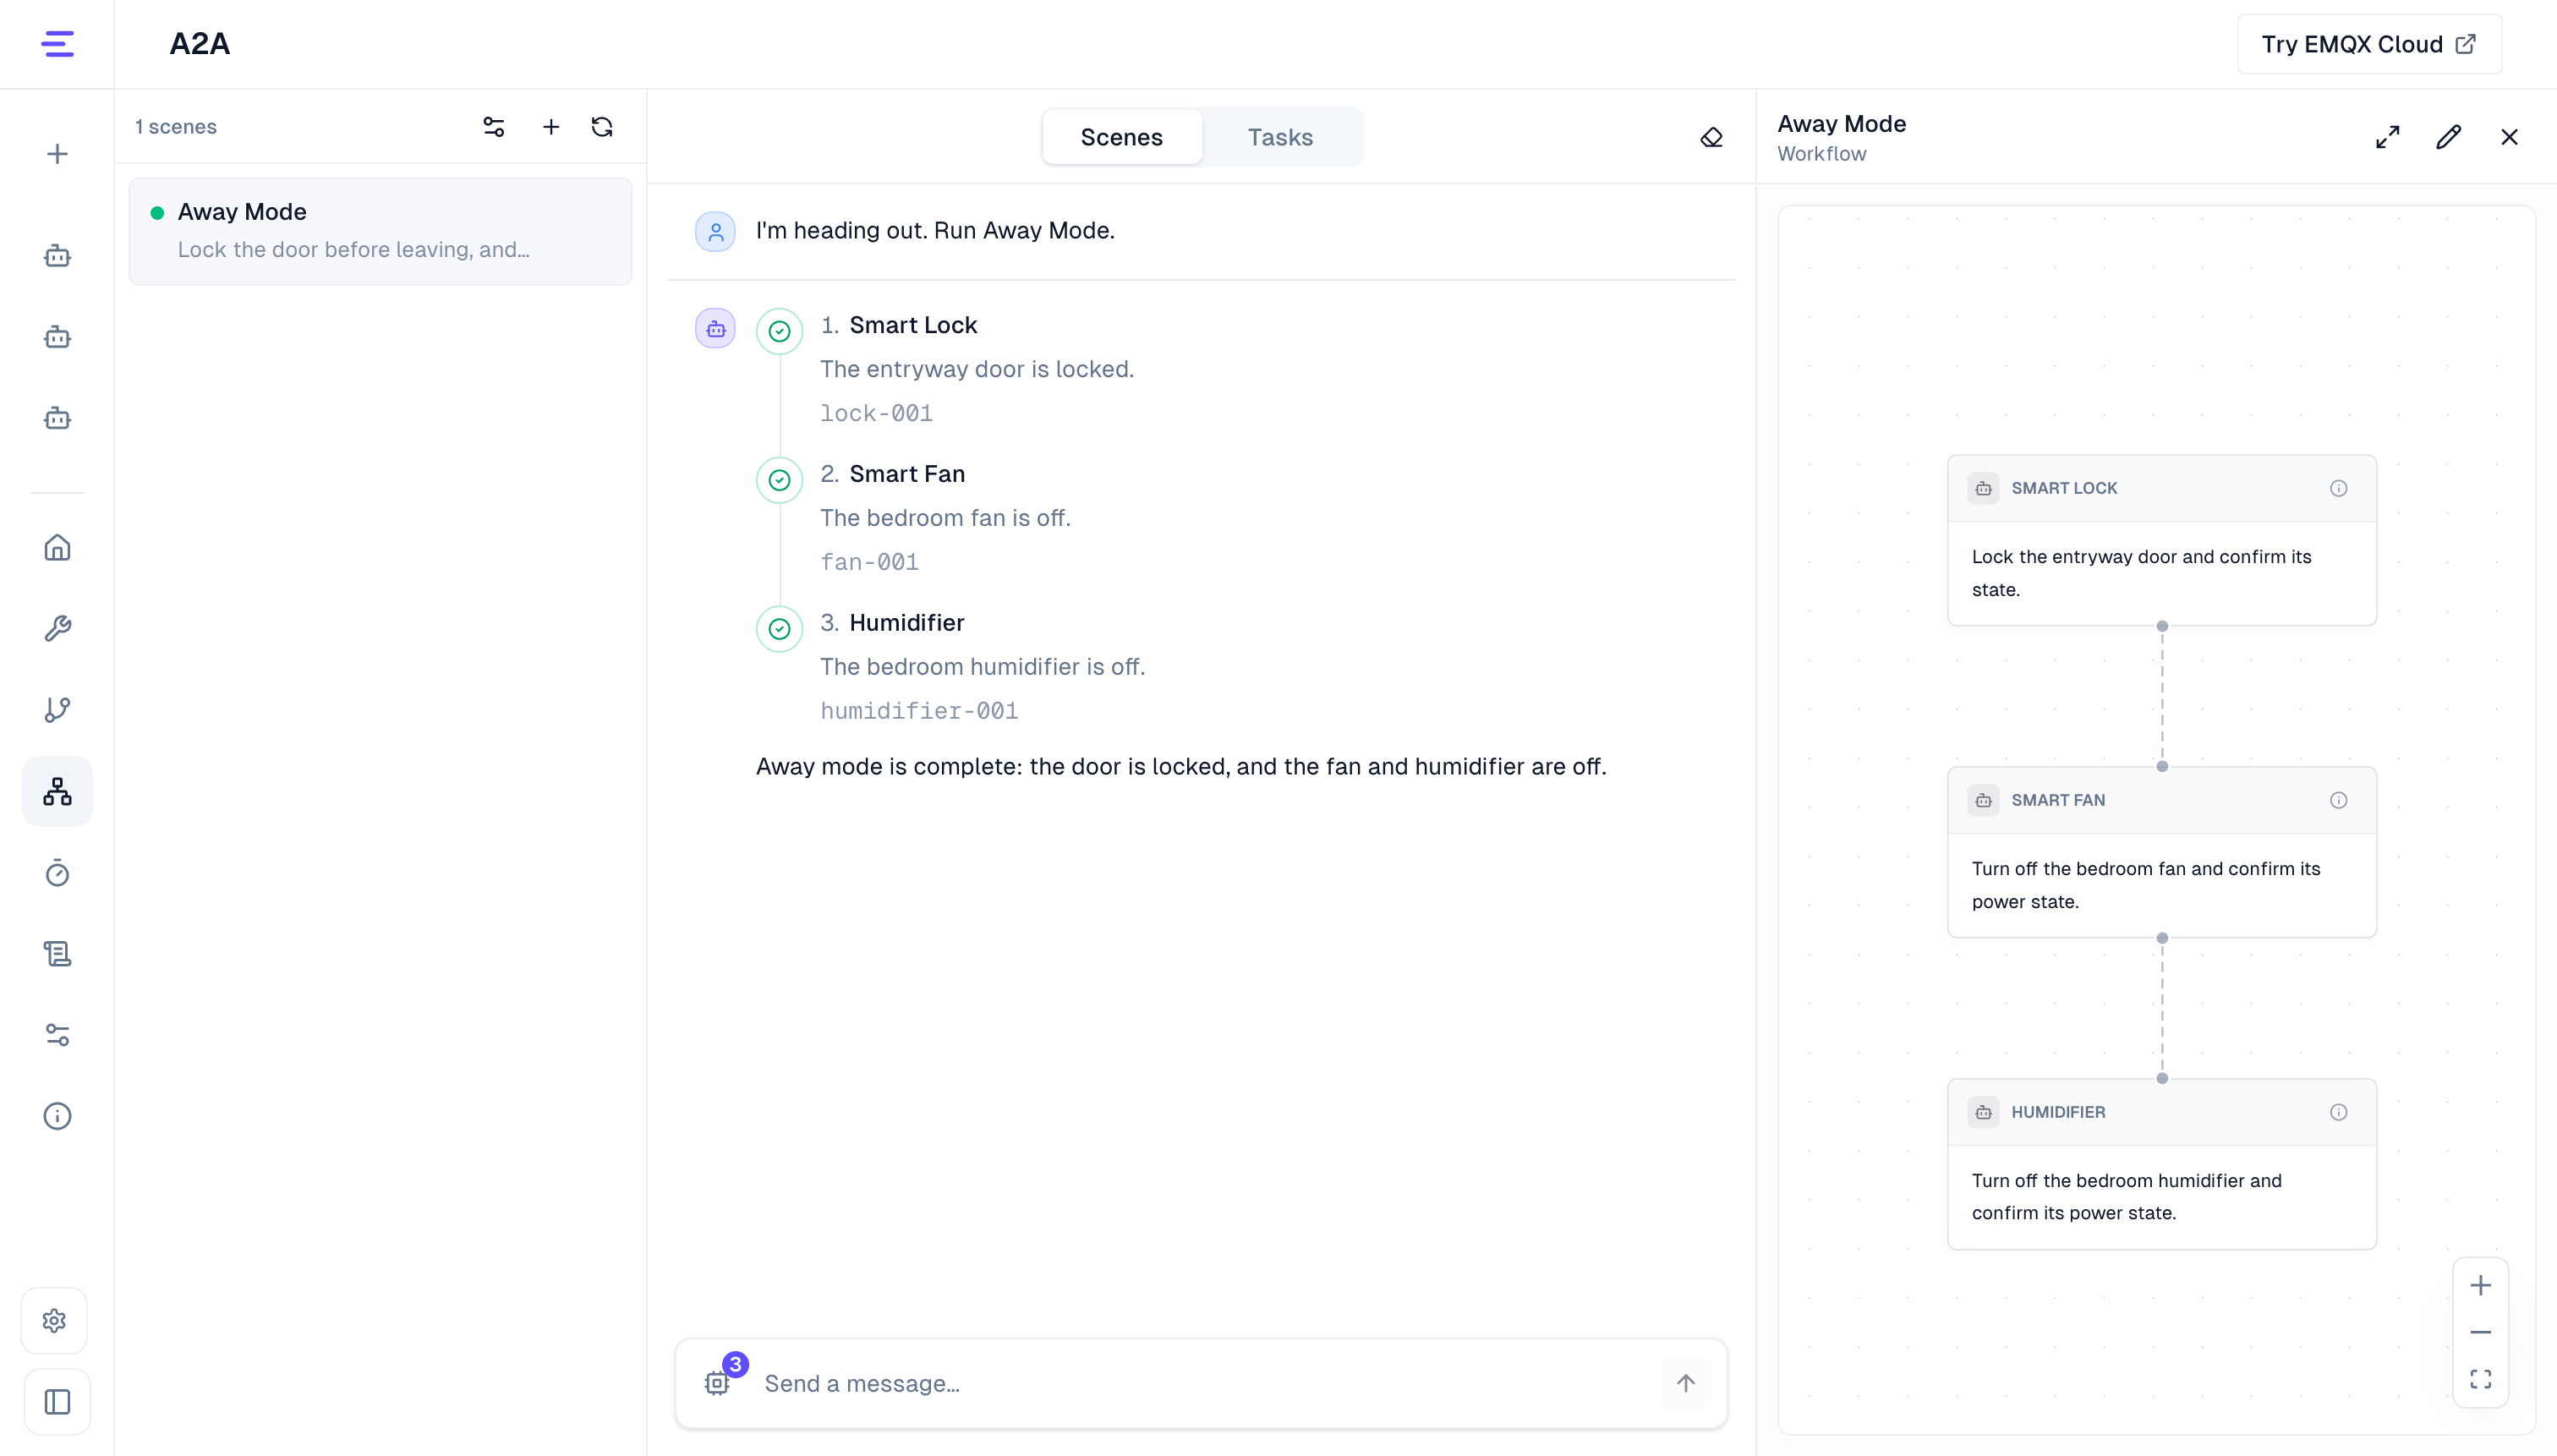Show info for the Smart Lock node
The height and width of the screenshot is (1456, 2557).
coord(2338,488)
